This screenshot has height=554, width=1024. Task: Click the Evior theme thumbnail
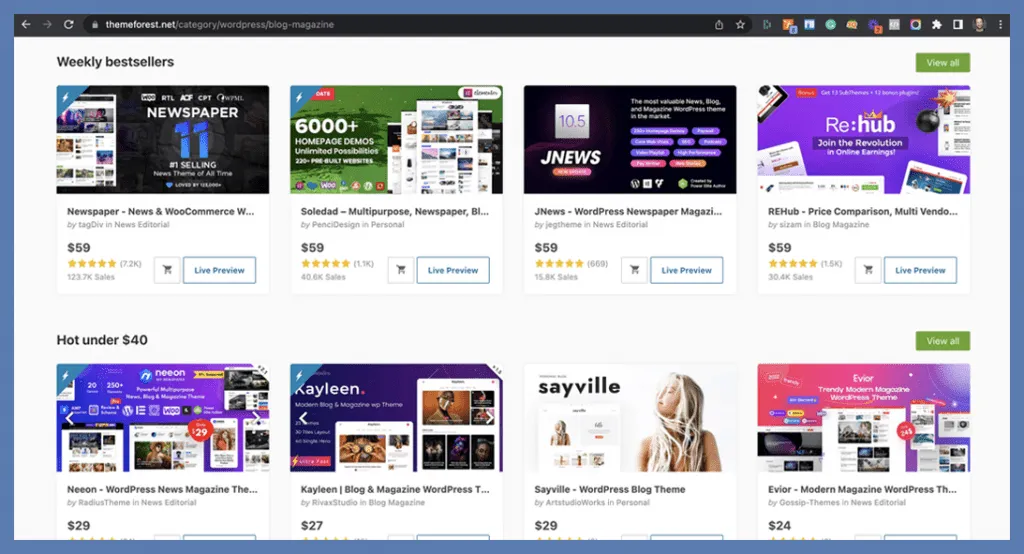pyautogui.click(x=863, y=418)
